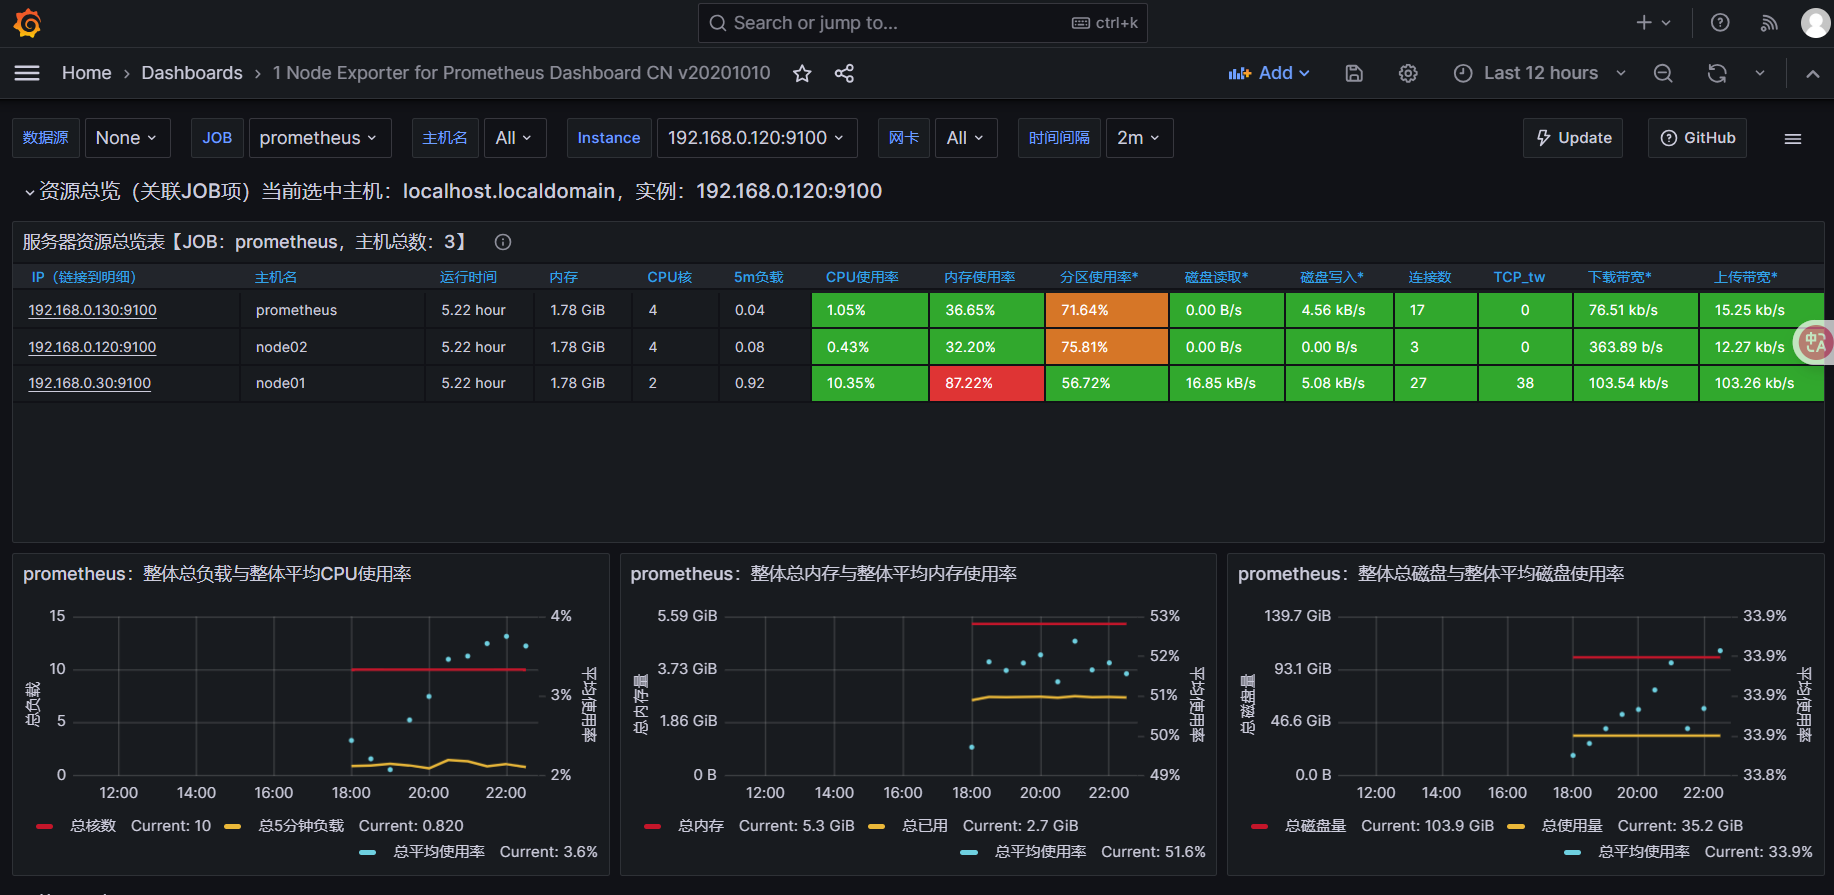Viewport: 1834px width, 895px height.
Task: Sort table by CPU使用率 column
Action: pyautogui.click(x=862, y=277)
